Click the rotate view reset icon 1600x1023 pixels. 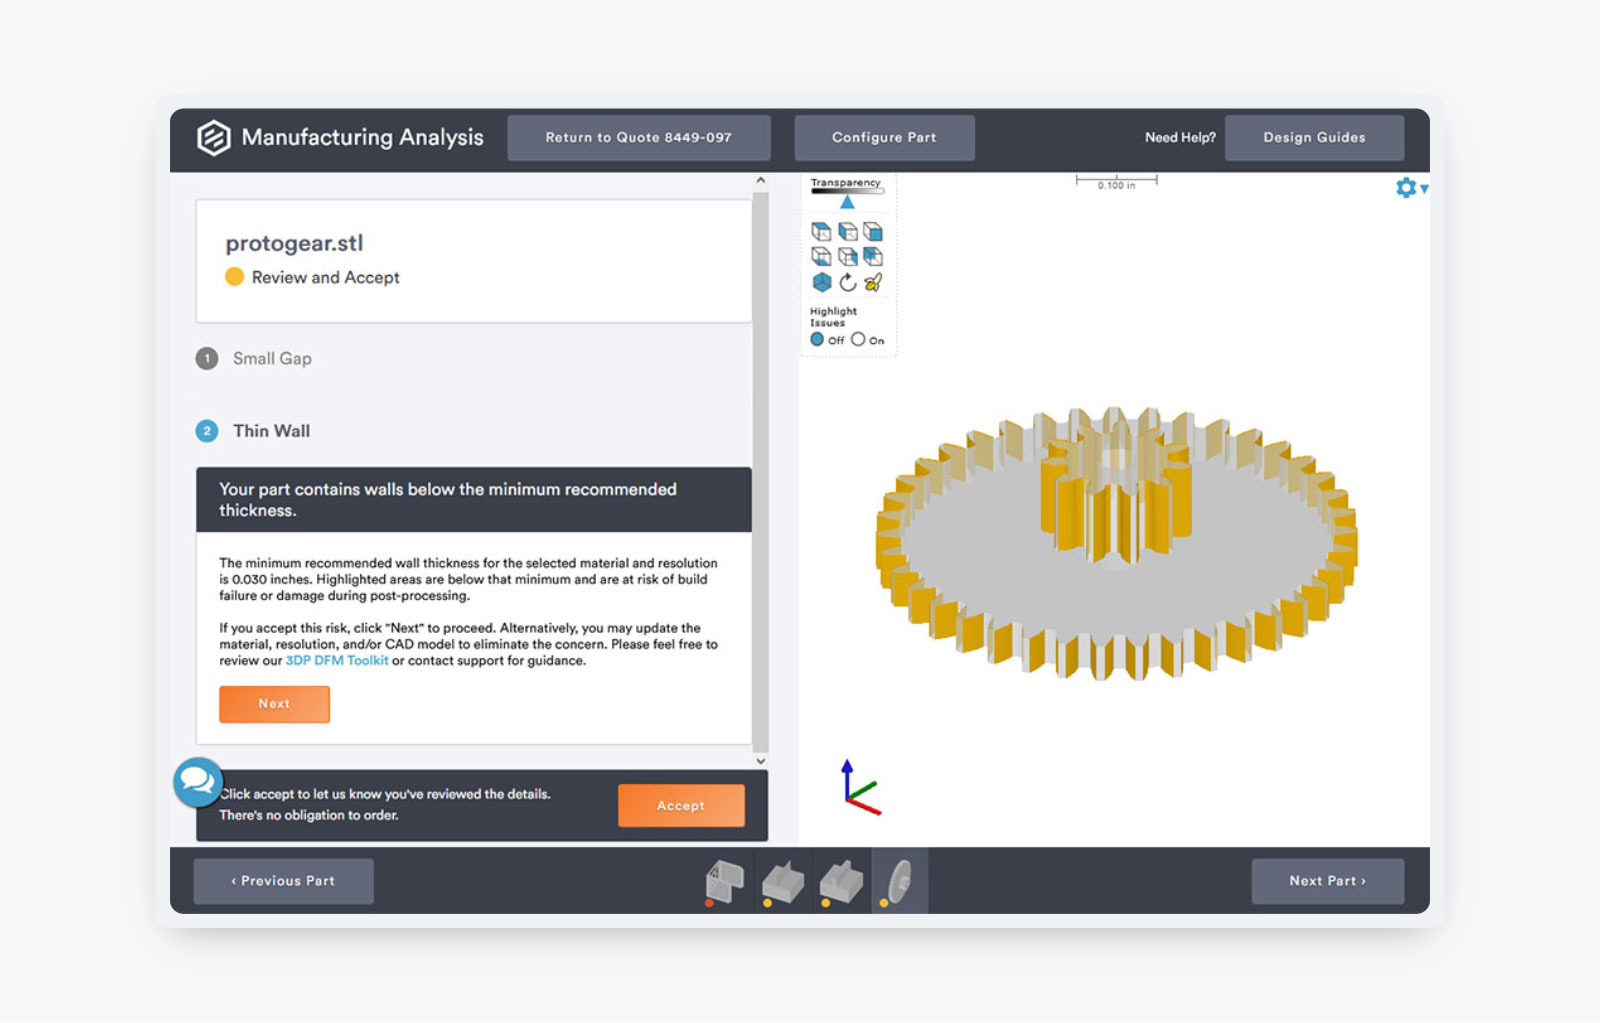point(849,283)
